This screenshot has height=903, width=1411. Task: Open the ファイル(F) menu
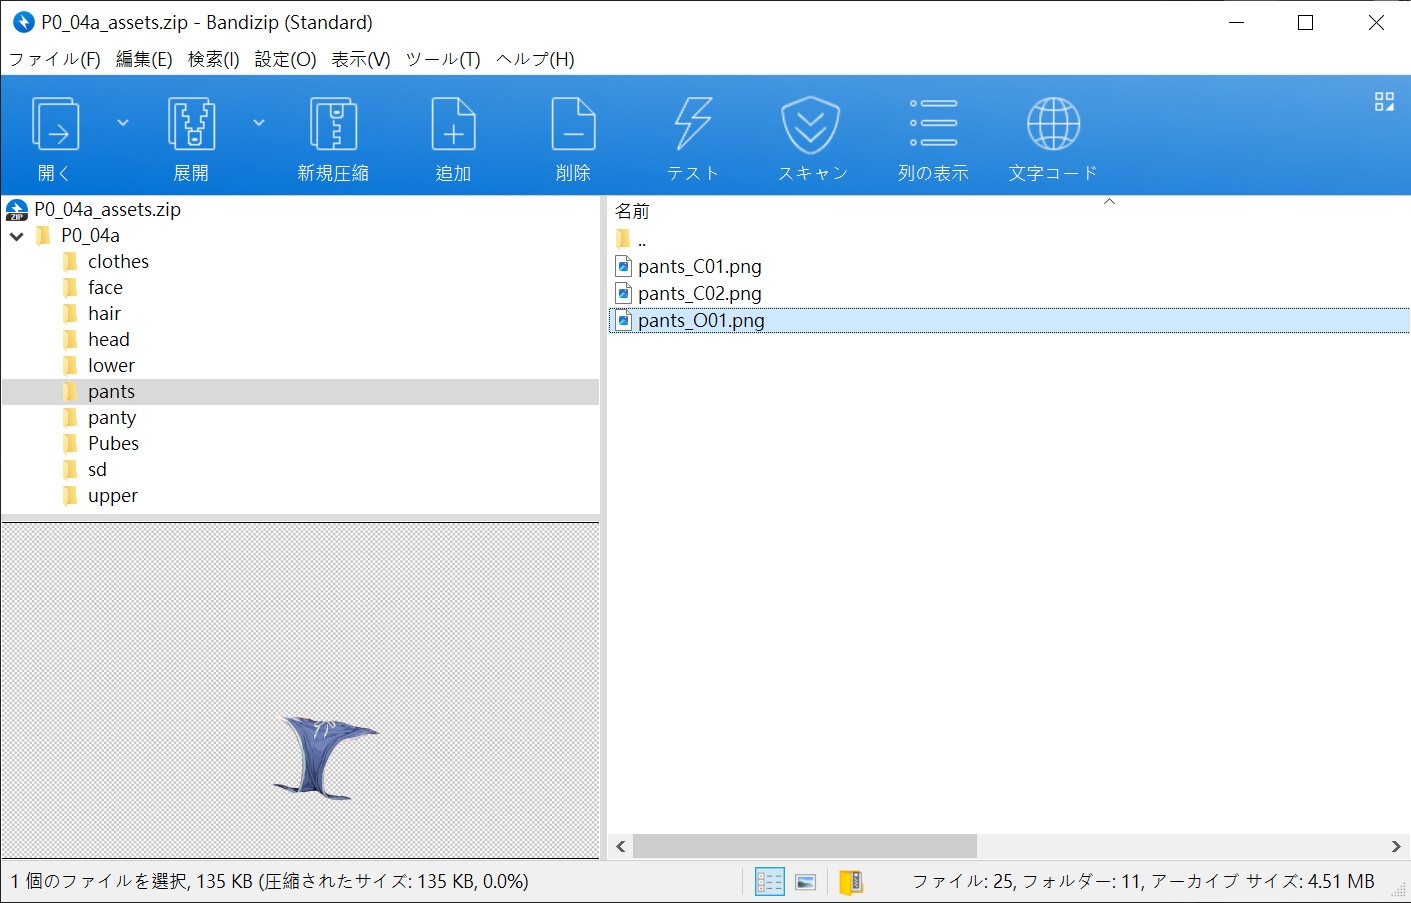point(55,59)
